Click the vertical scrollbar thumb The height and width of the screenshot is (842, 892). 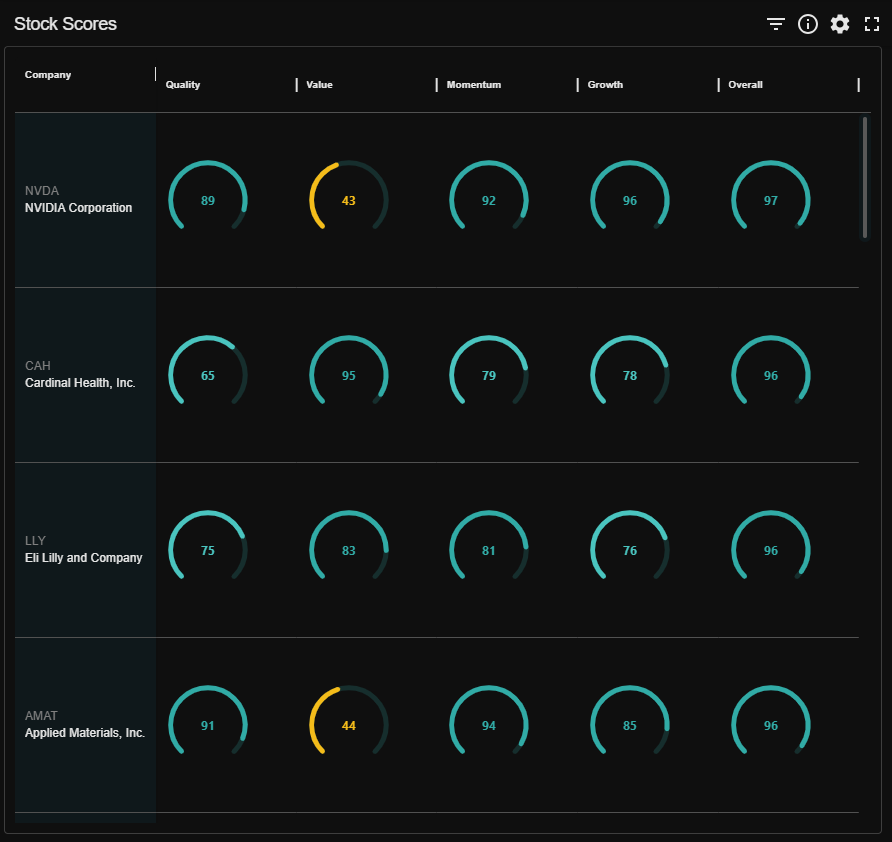pyautogui.click(x=865, y=177)
